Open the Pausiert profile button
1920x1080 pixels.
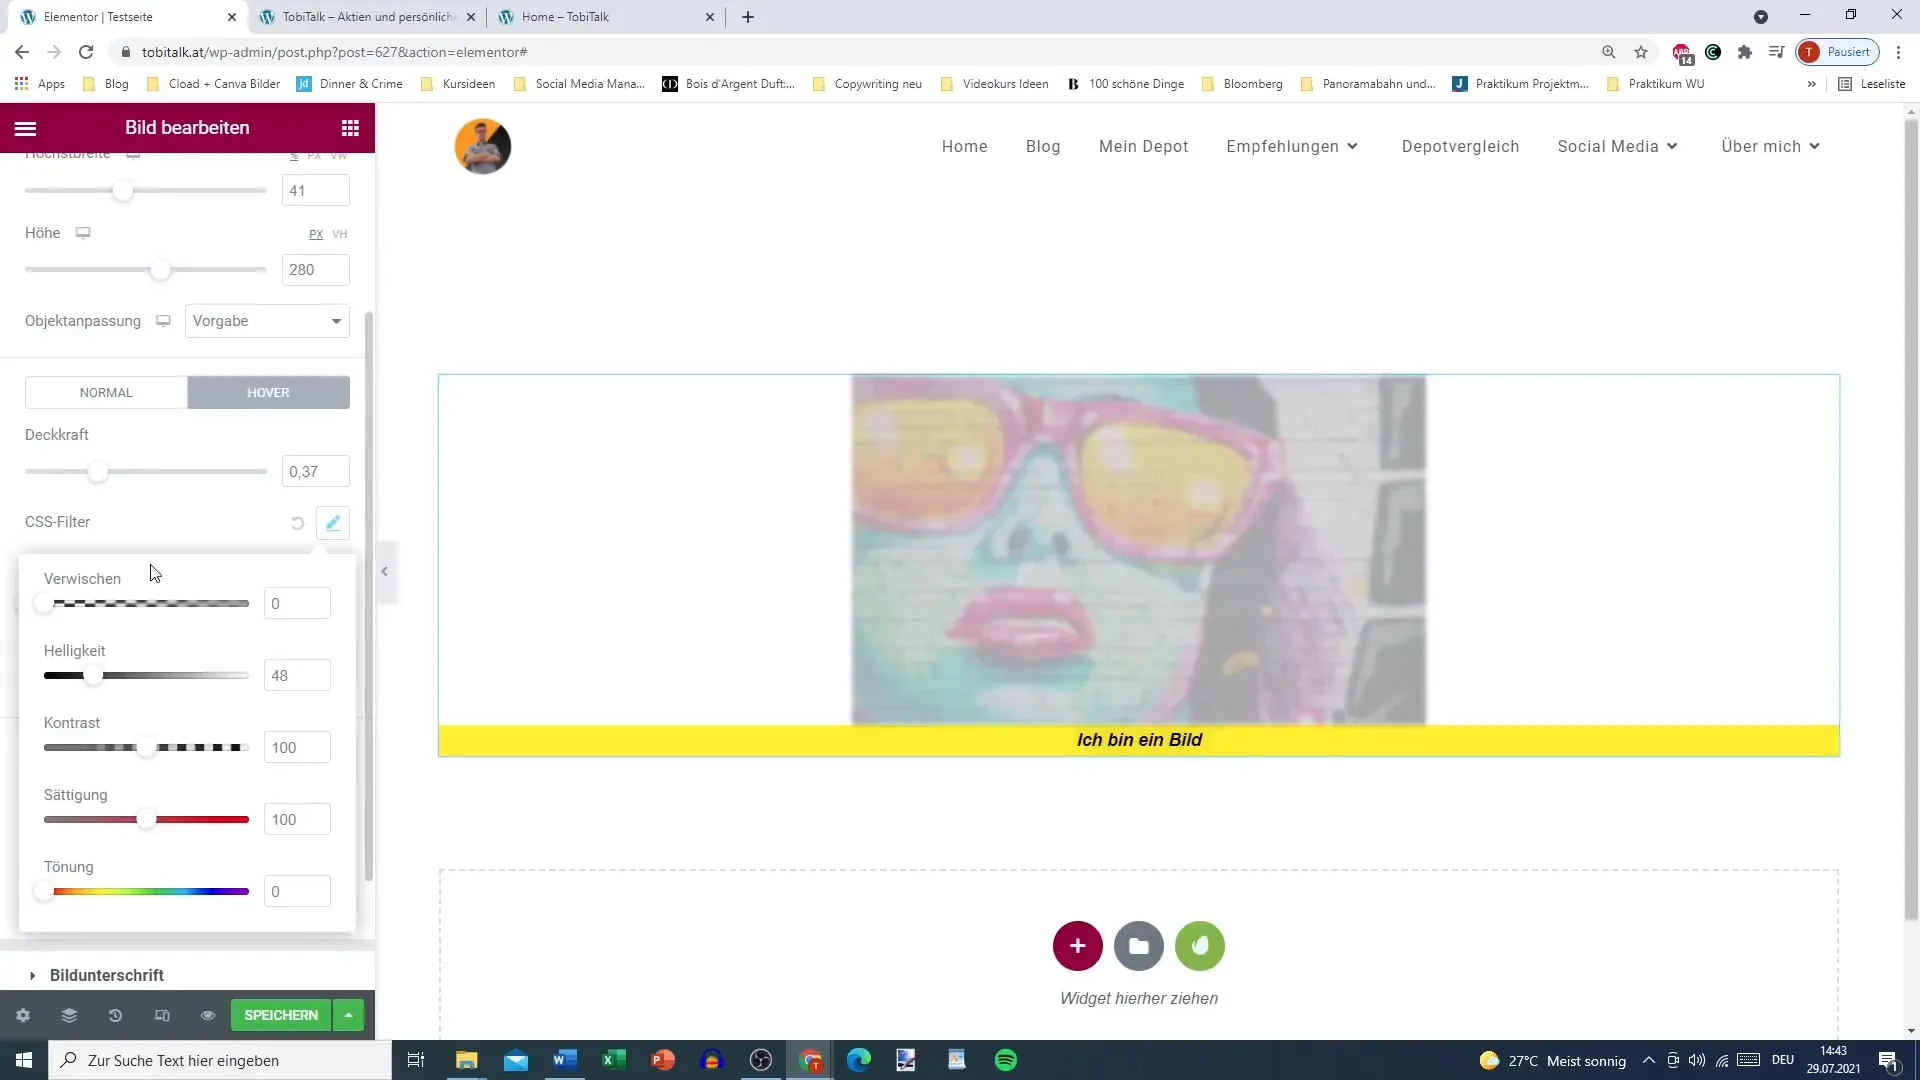tap(1838, 52)
